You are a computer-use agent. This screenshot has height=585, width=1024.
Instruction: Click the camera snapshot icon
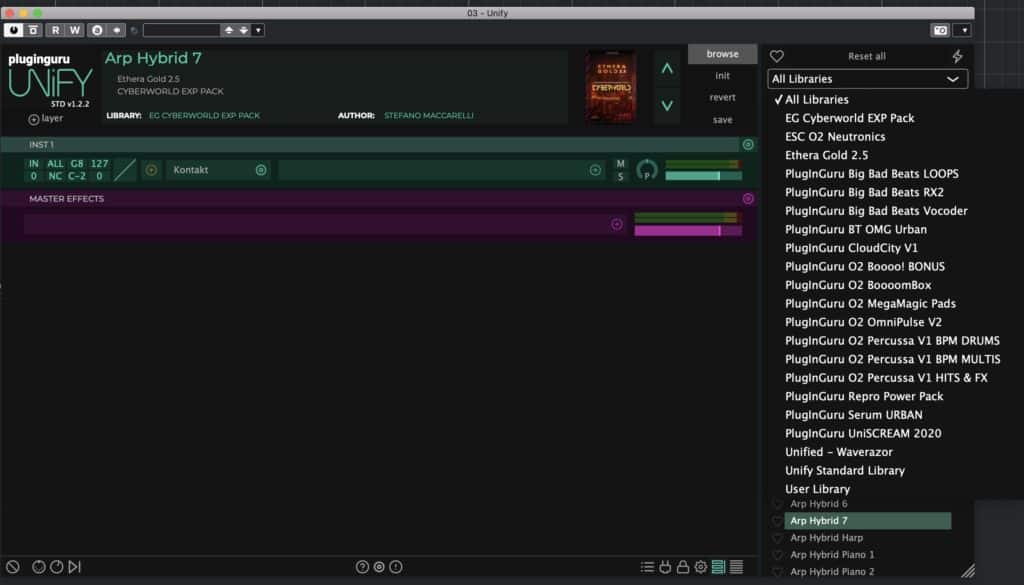940,30
